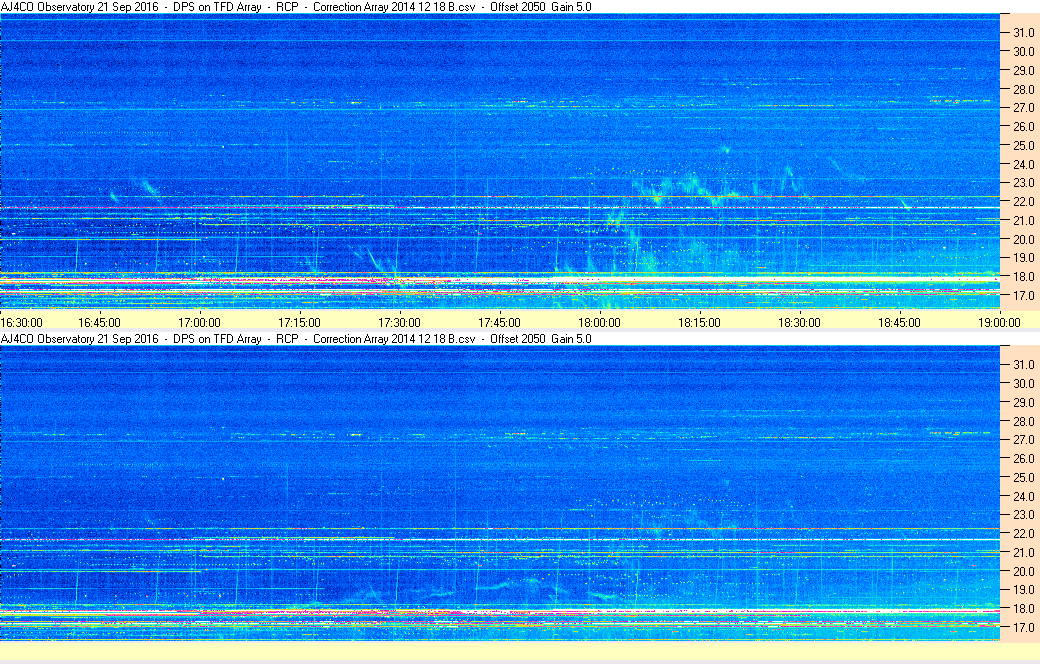Select the 17:30:00 time marker
The width and height of the screenshot is (1040, 664).
399,322
